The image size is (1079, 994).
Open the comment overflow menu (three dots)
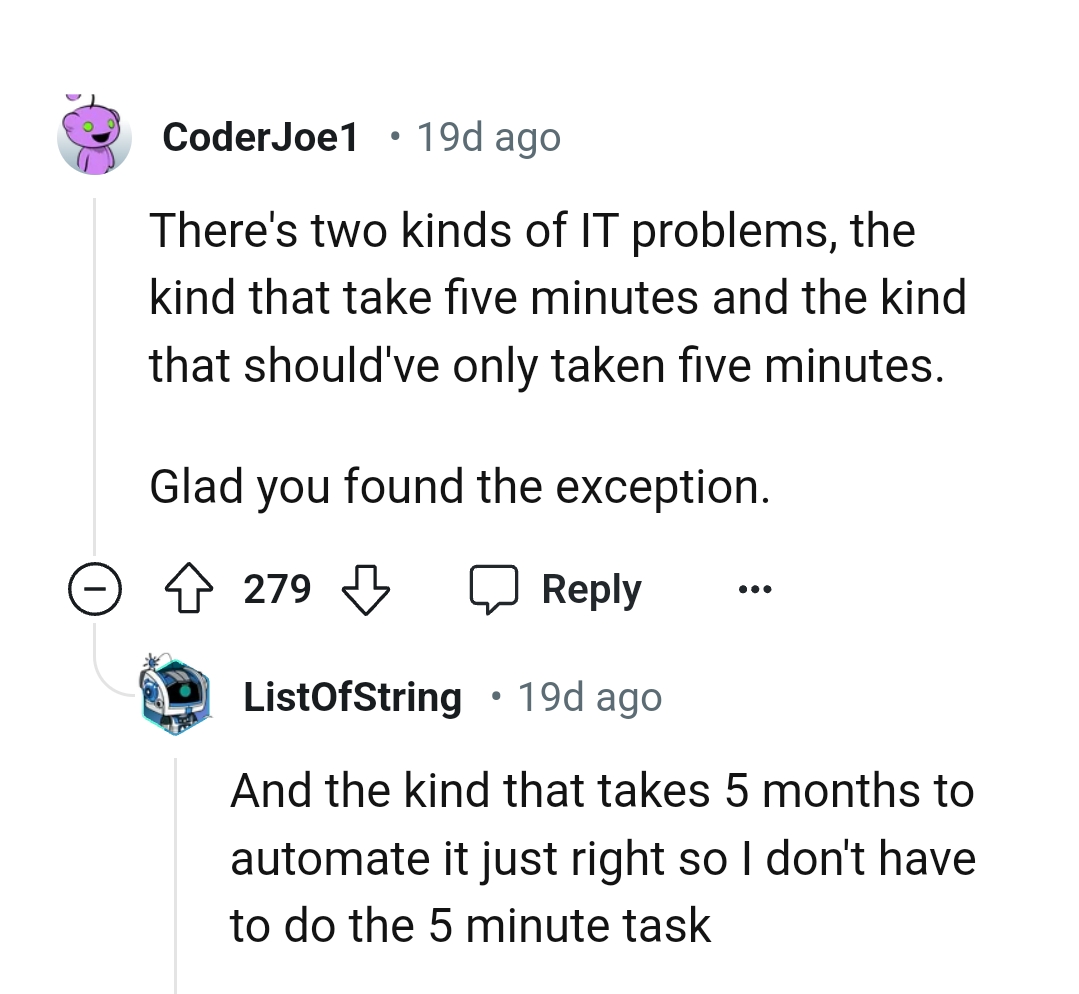755,589
